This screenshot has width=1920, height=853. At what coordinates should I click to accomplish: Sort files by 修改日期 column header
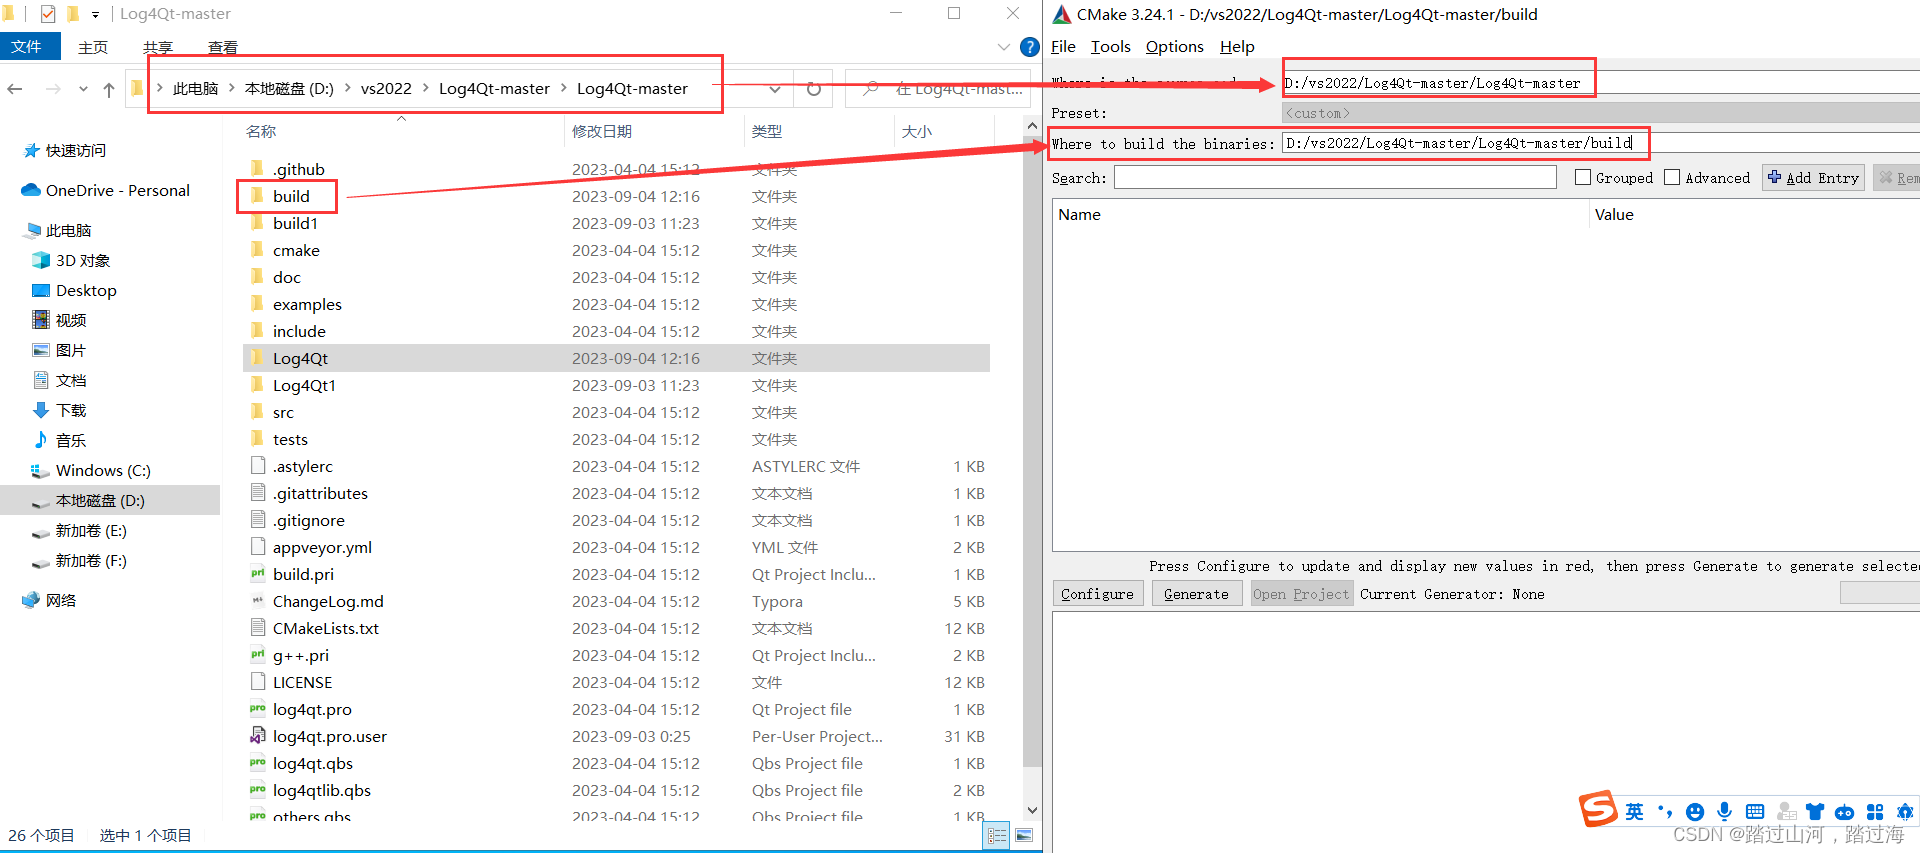pos(601,131)
